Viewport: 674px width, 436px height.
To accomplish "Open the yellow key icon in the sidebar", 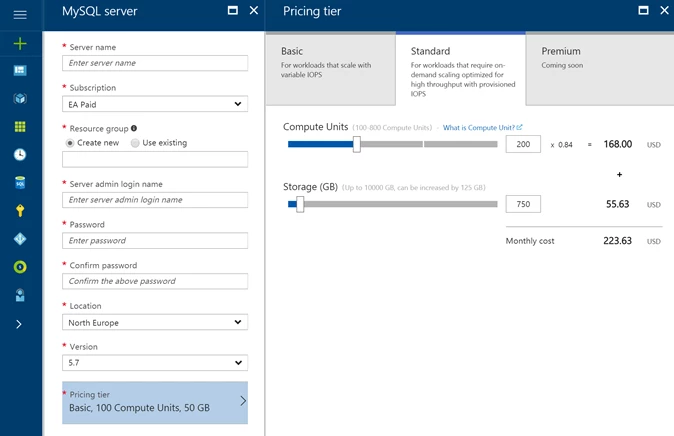I will pos(20,211).
